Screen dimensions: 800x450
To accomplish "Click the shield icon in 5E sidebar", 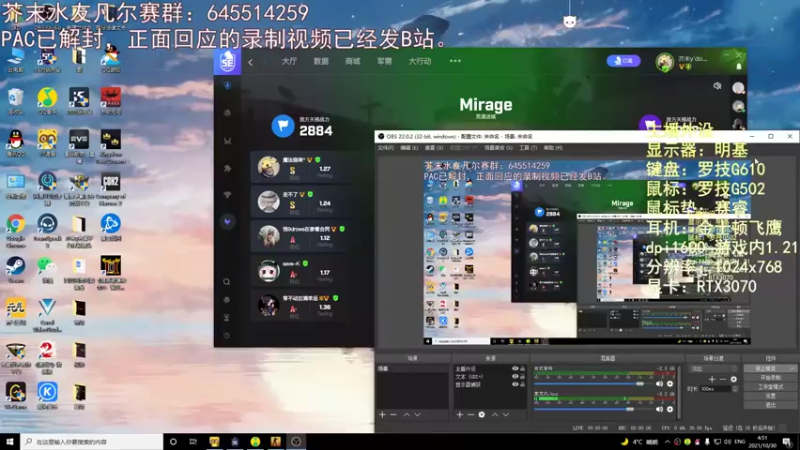I will click(x=228, y=85).
